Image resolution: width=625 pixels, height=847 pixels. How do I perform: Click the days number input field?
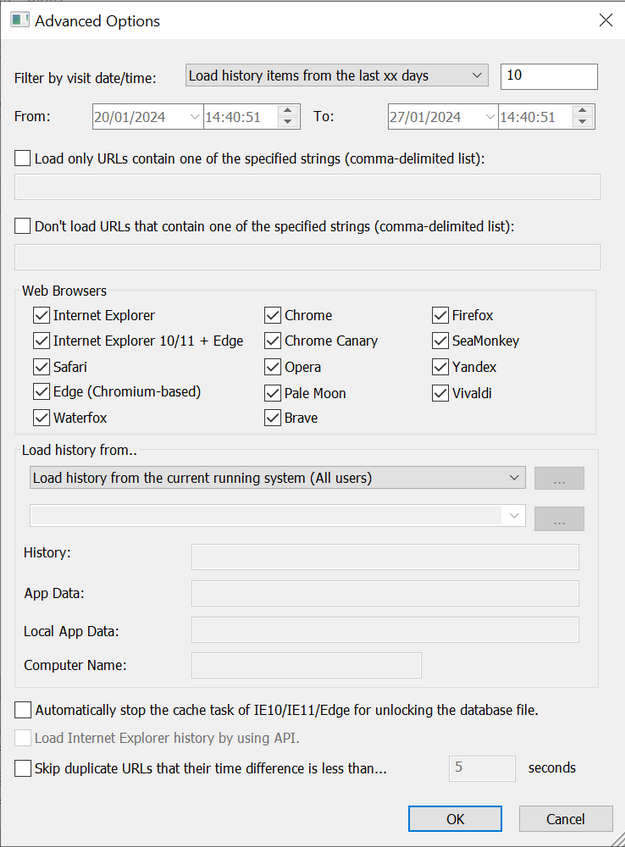pyautogui.click(x=549, y=76)
